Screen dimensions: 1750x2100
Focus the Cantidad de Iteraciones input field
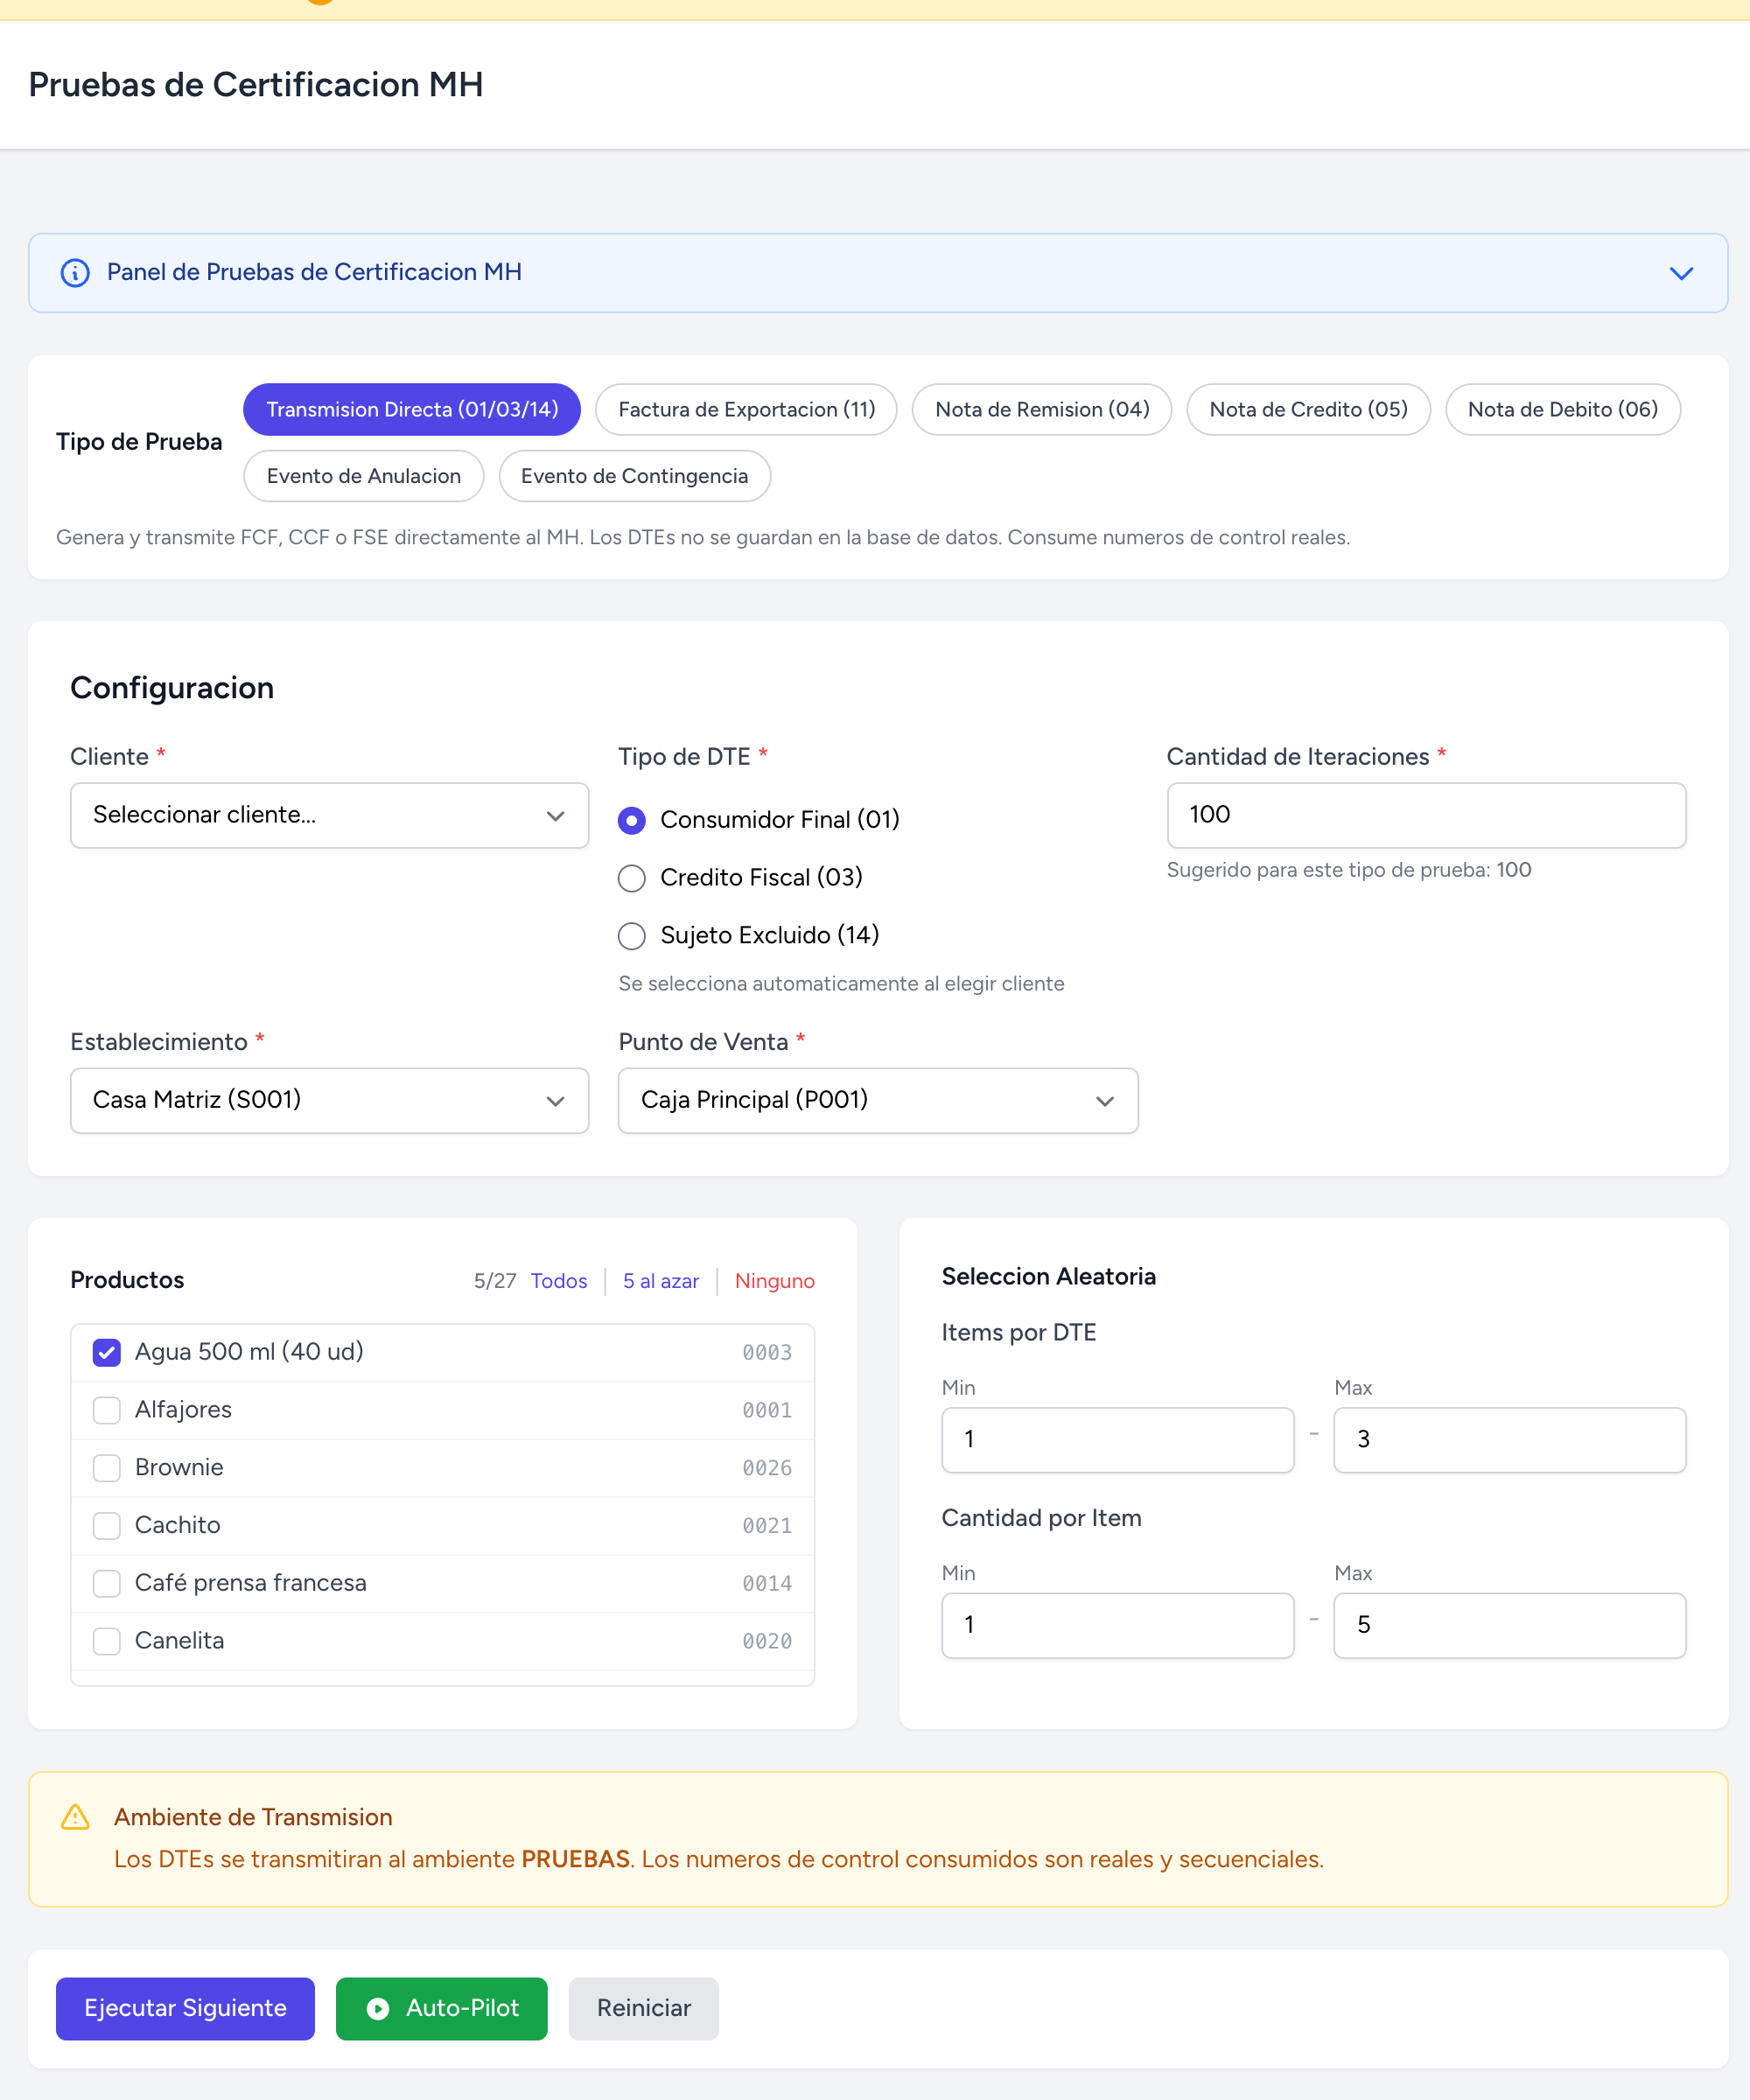[x=1425, y=815]
